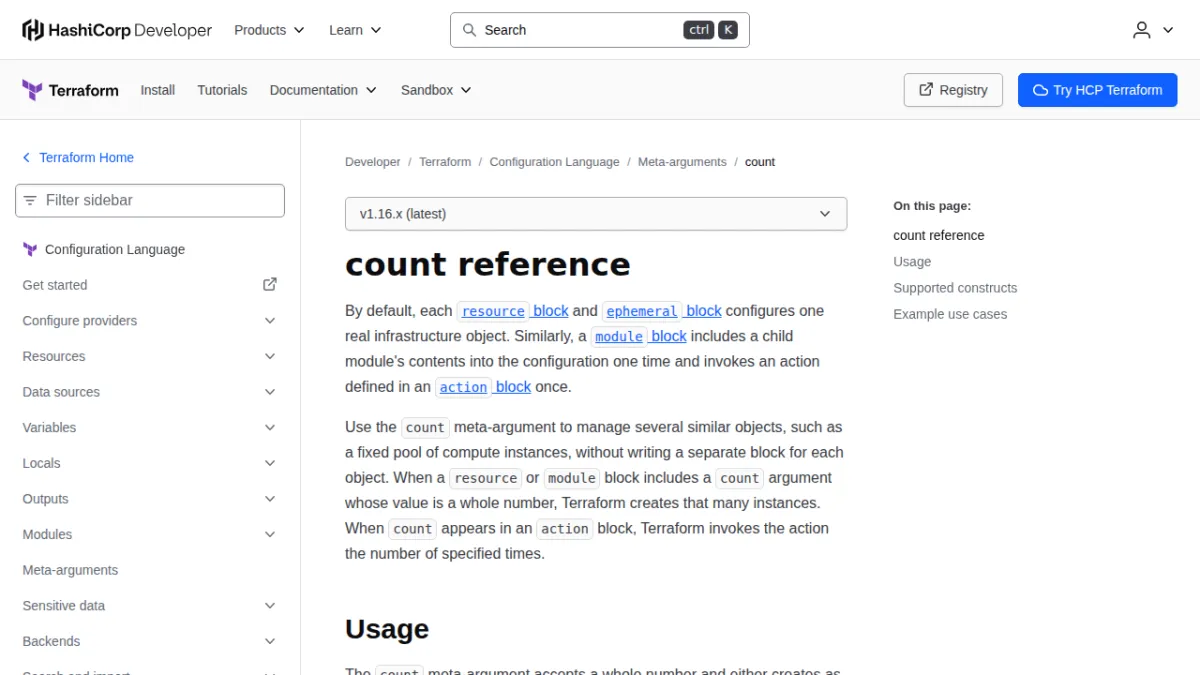Jump to Supported constructs section
This screenshot has width=1200, height=675.
[x=955, y=288]
